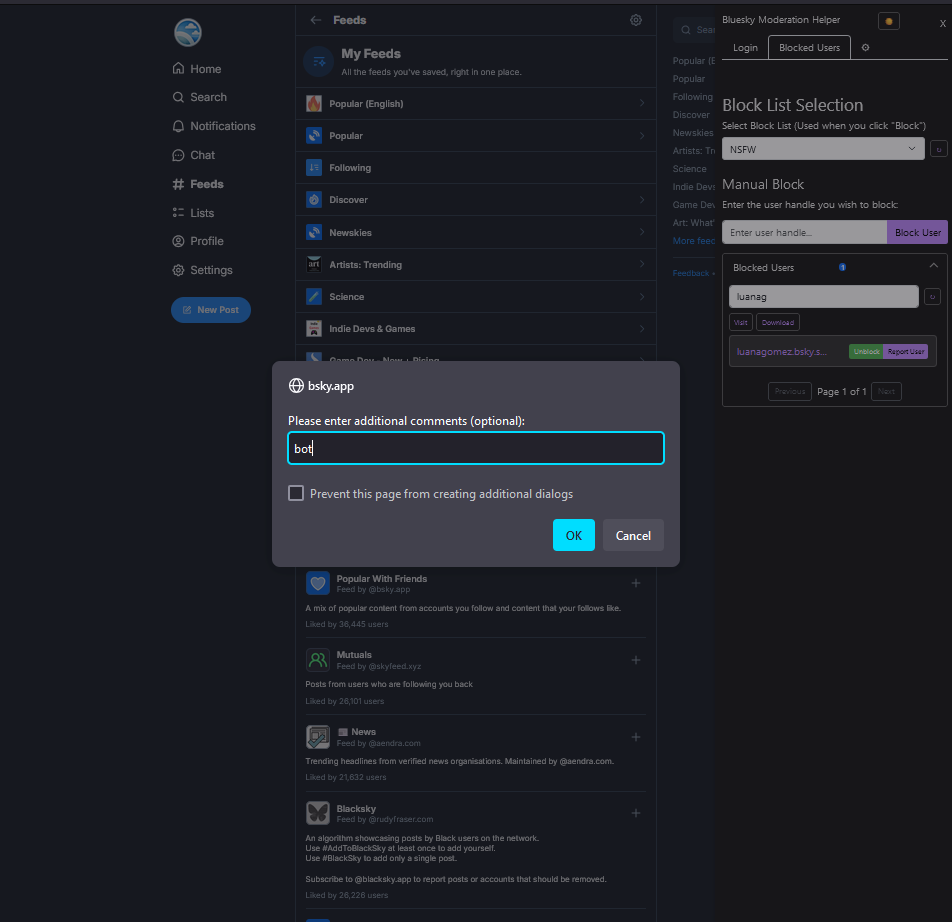Click the Mutuals feed icon

318,660
